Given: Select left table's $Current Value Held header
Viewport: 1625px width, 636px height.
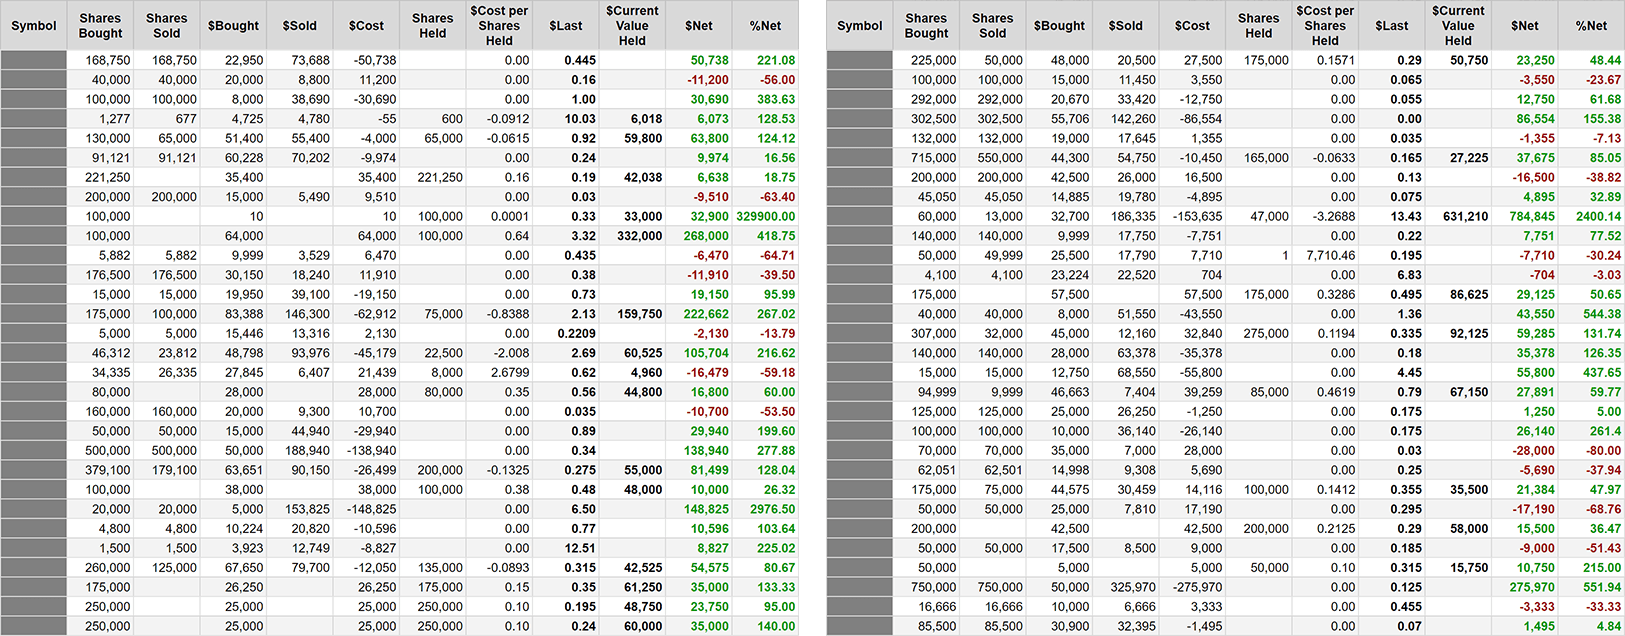Looking at the screenshot, I should tap(632, 26).
